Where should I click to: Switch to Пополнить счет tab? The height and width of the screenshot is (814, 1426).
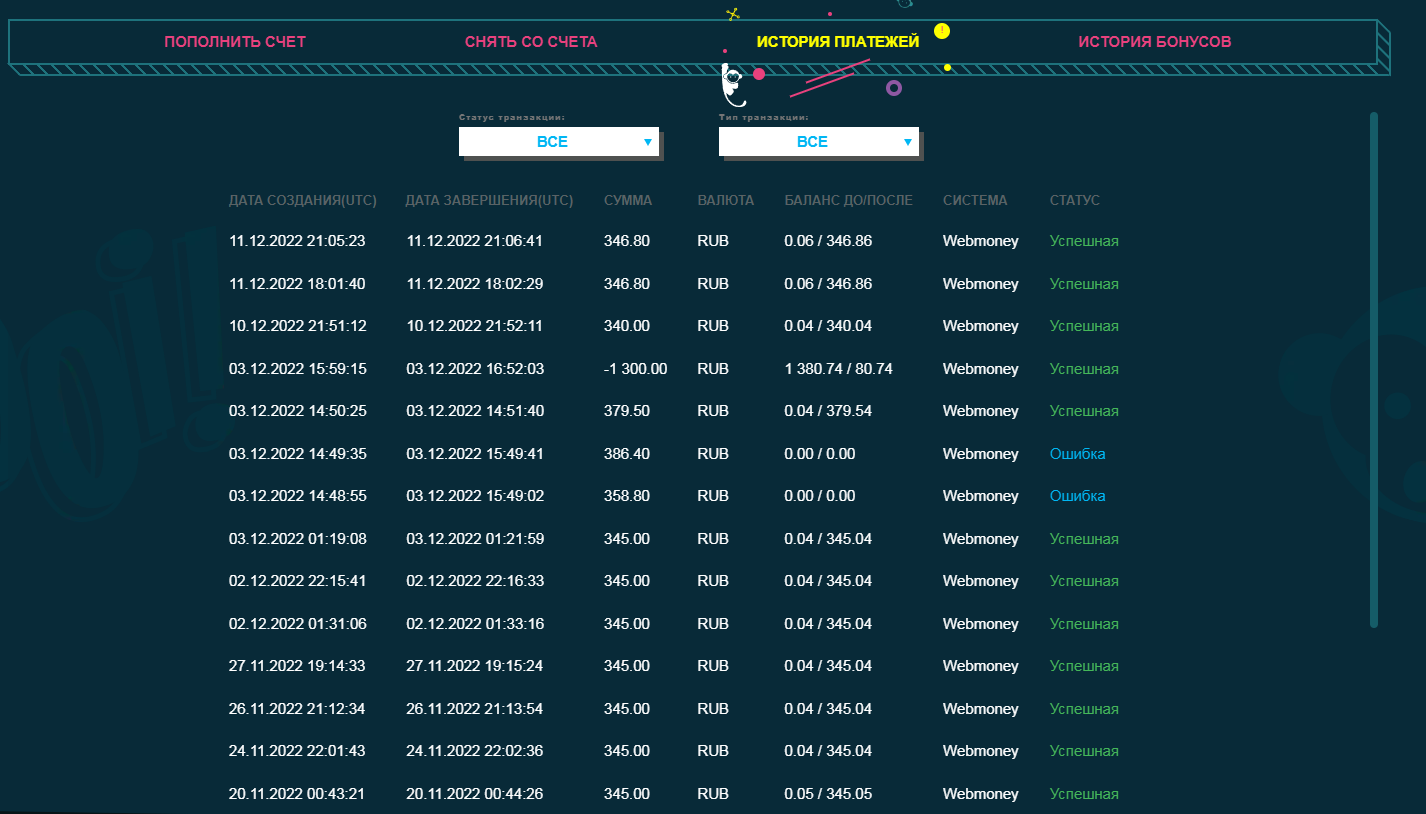tap(235, 42)
